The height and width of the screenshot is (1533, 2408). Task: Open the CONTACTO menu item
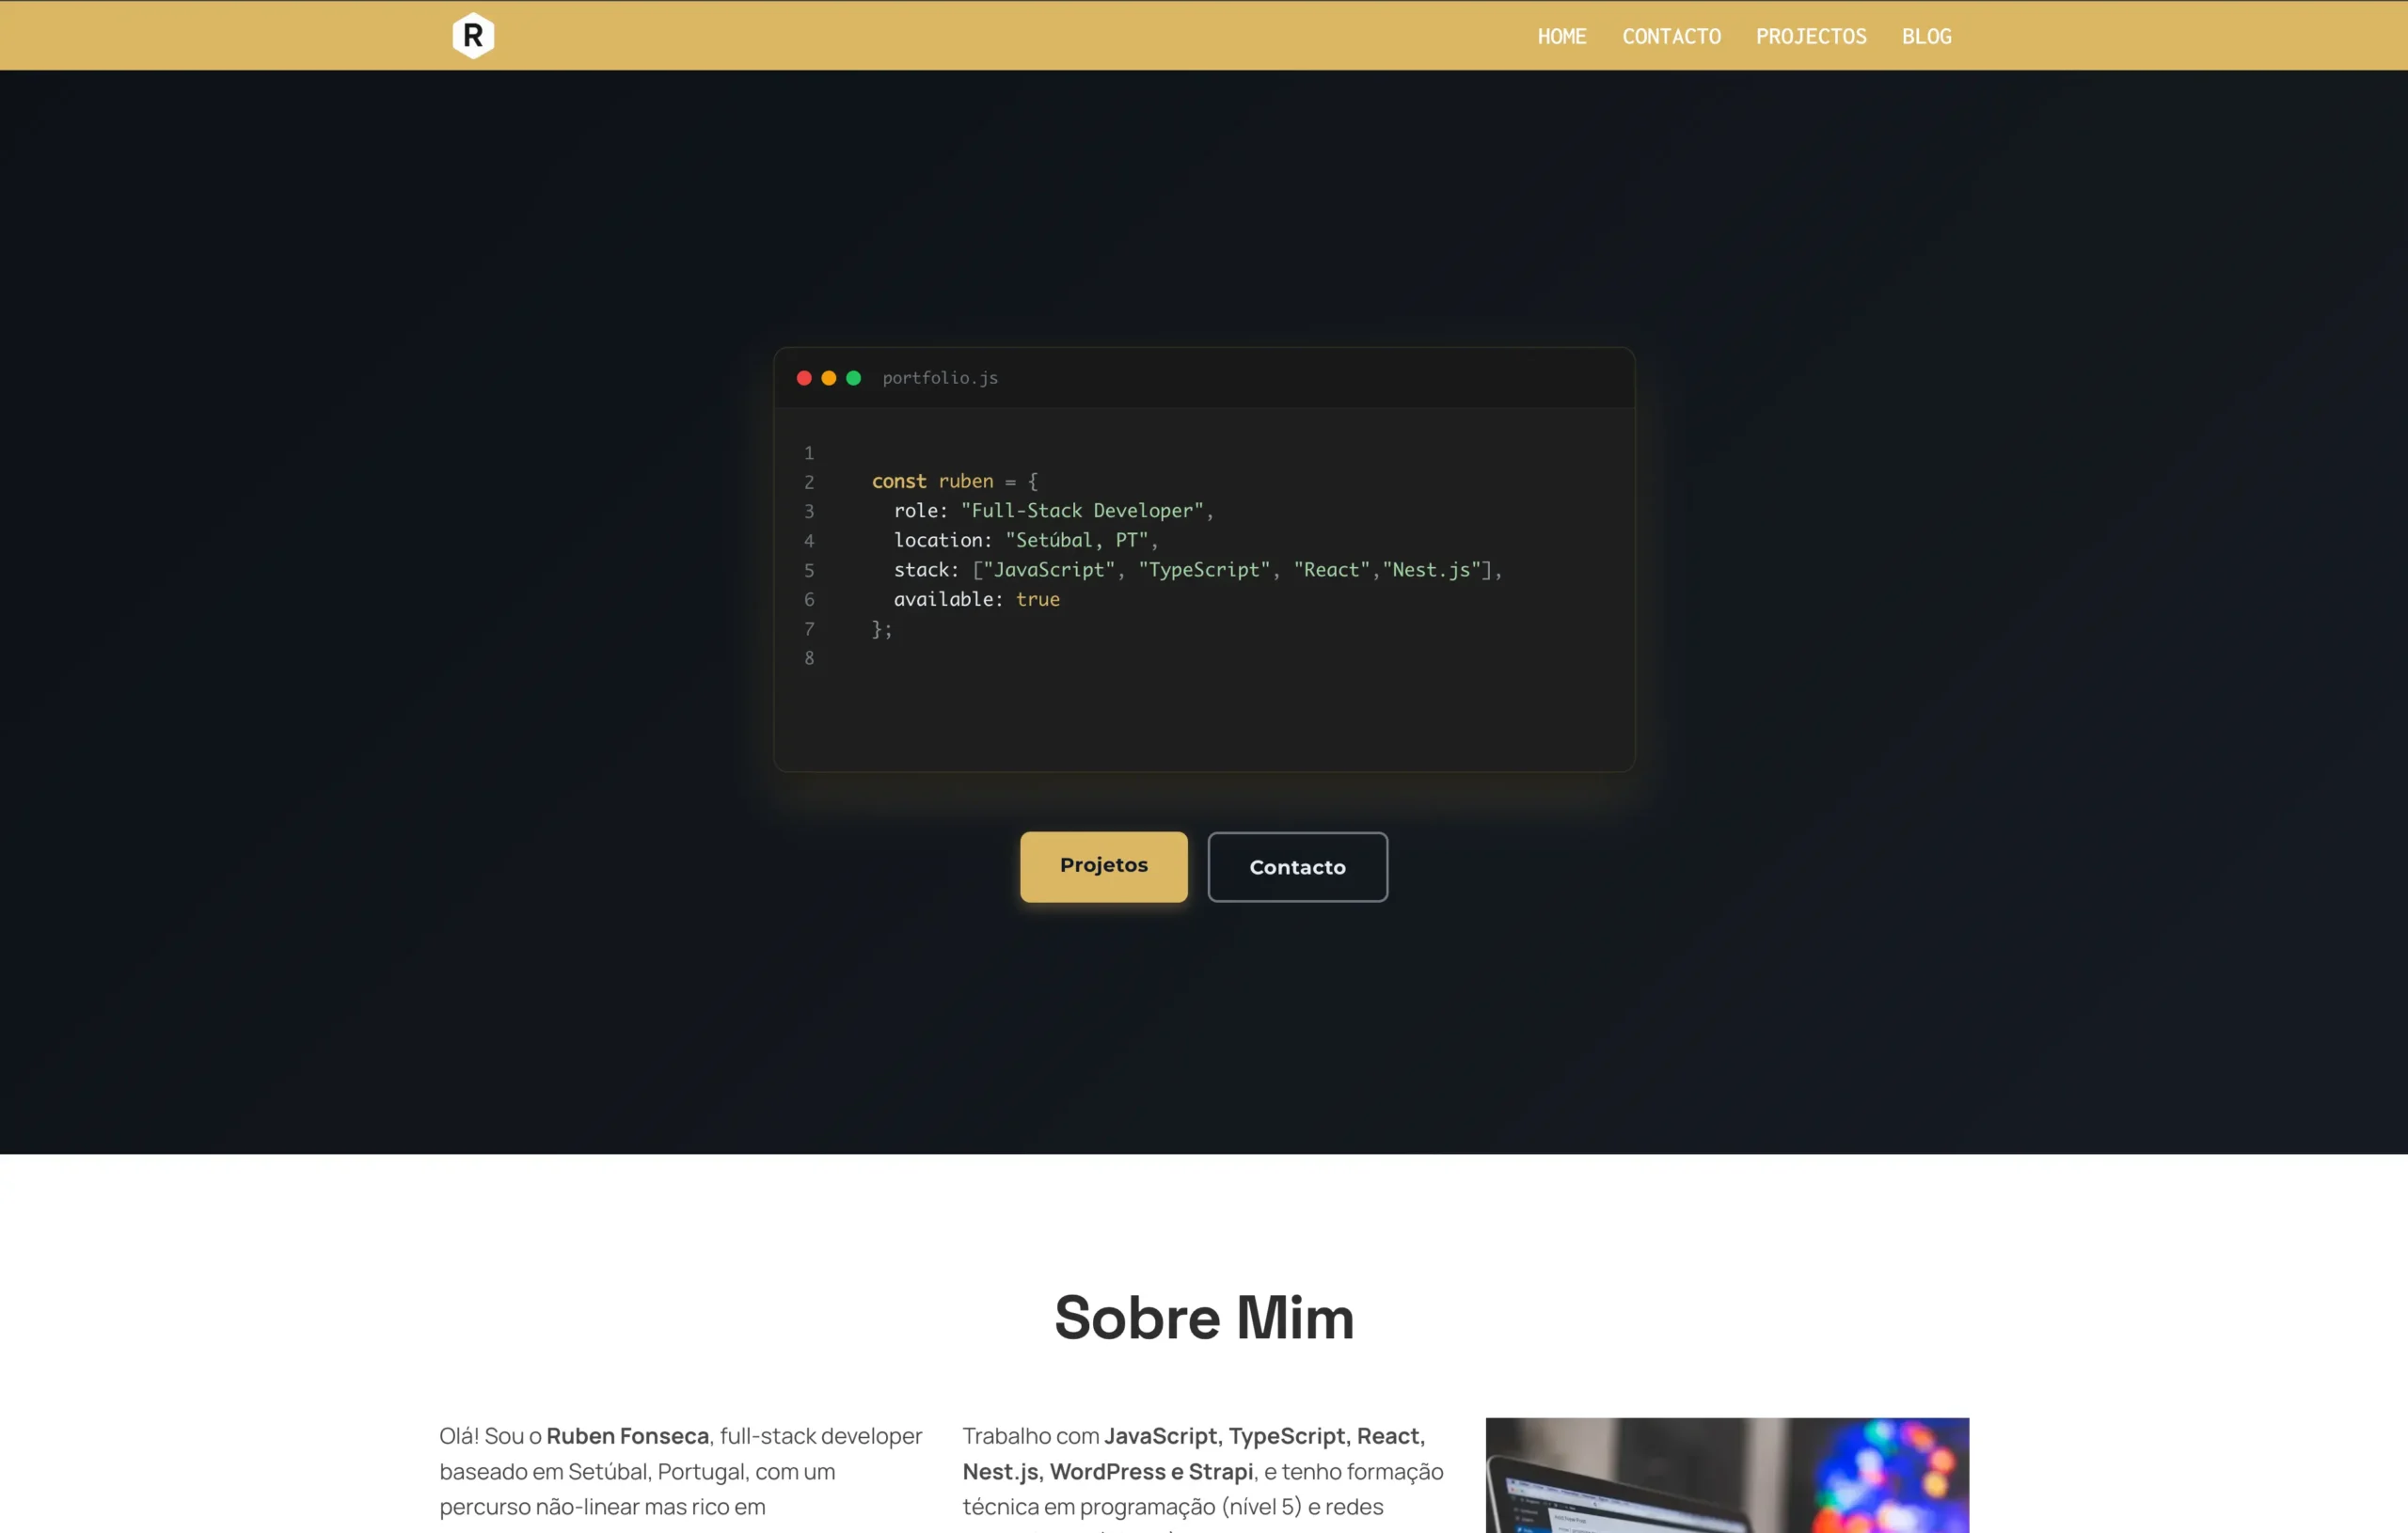pos(1672,36)
